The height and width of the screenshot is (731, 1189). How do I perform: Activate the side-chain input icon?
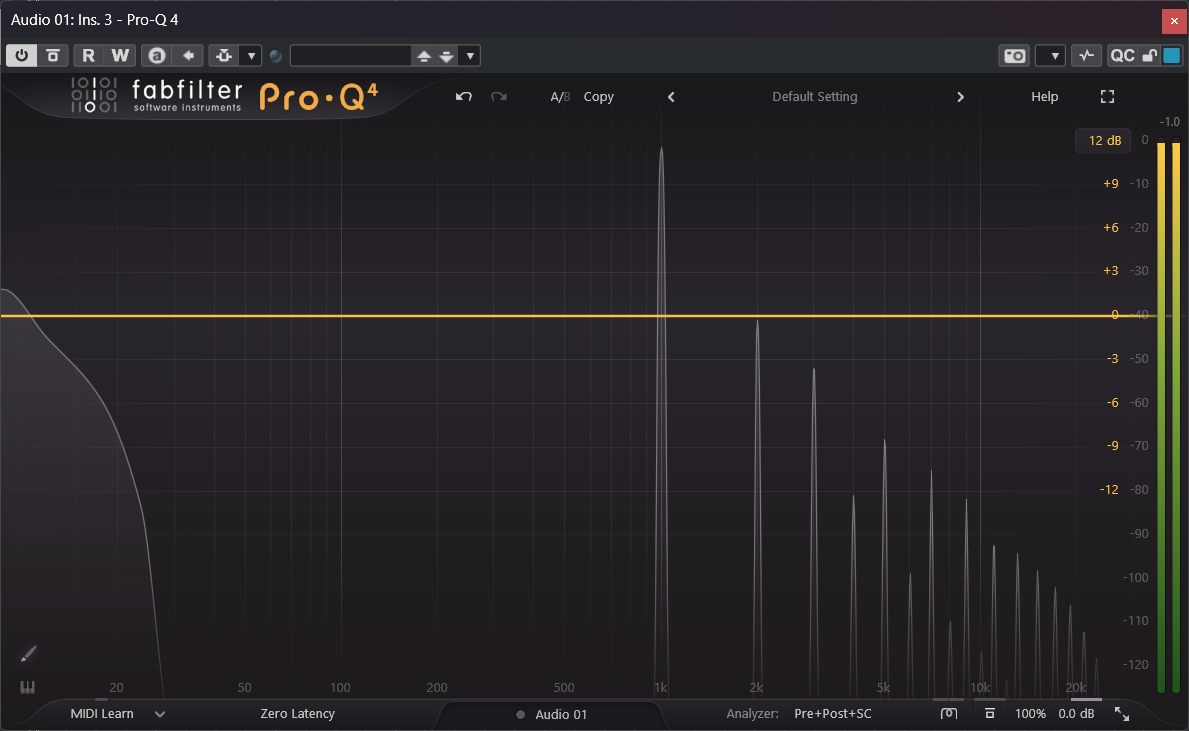pyautogui.click(x=224, y=55)
